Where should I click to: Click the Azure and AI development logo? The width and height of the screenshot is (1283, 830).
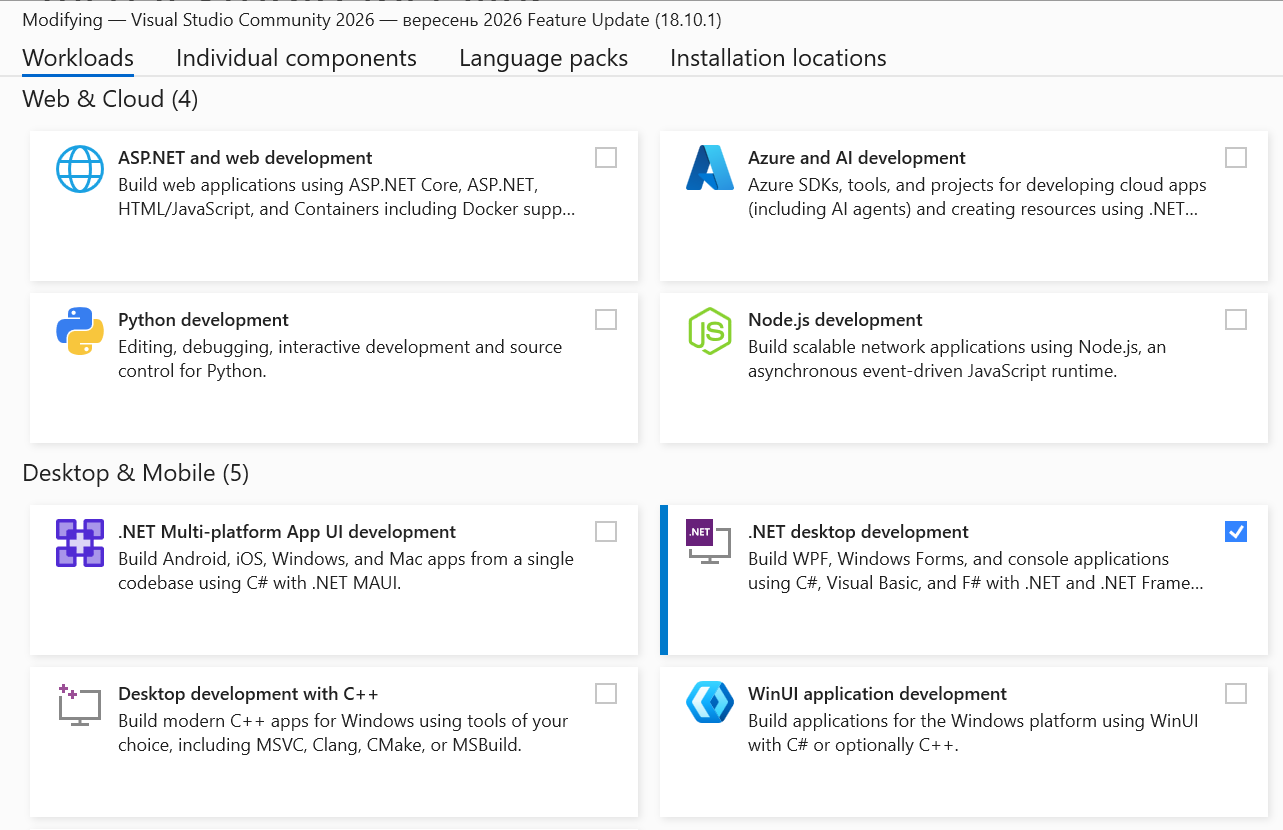pos(710,168)
